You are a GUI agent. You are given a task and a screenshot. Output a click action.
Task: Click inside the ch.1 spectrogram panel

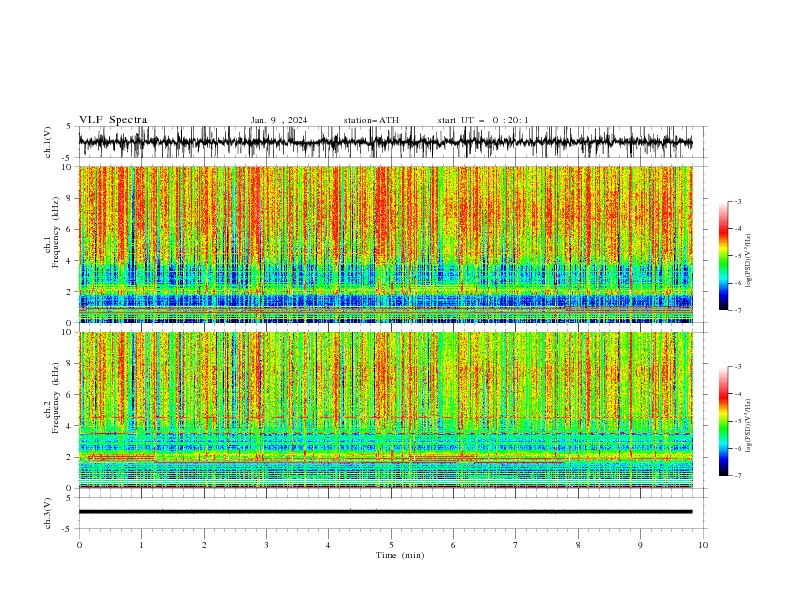[386, 244]
